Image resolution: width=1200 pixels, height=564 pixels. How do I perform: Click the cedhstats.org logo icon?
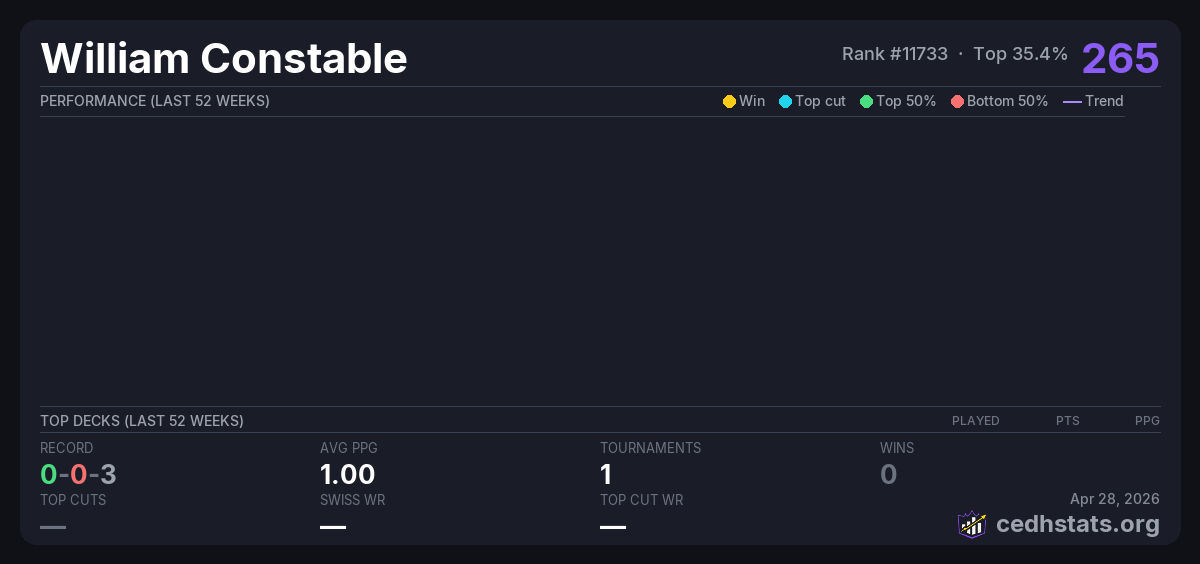pos(972,524)
